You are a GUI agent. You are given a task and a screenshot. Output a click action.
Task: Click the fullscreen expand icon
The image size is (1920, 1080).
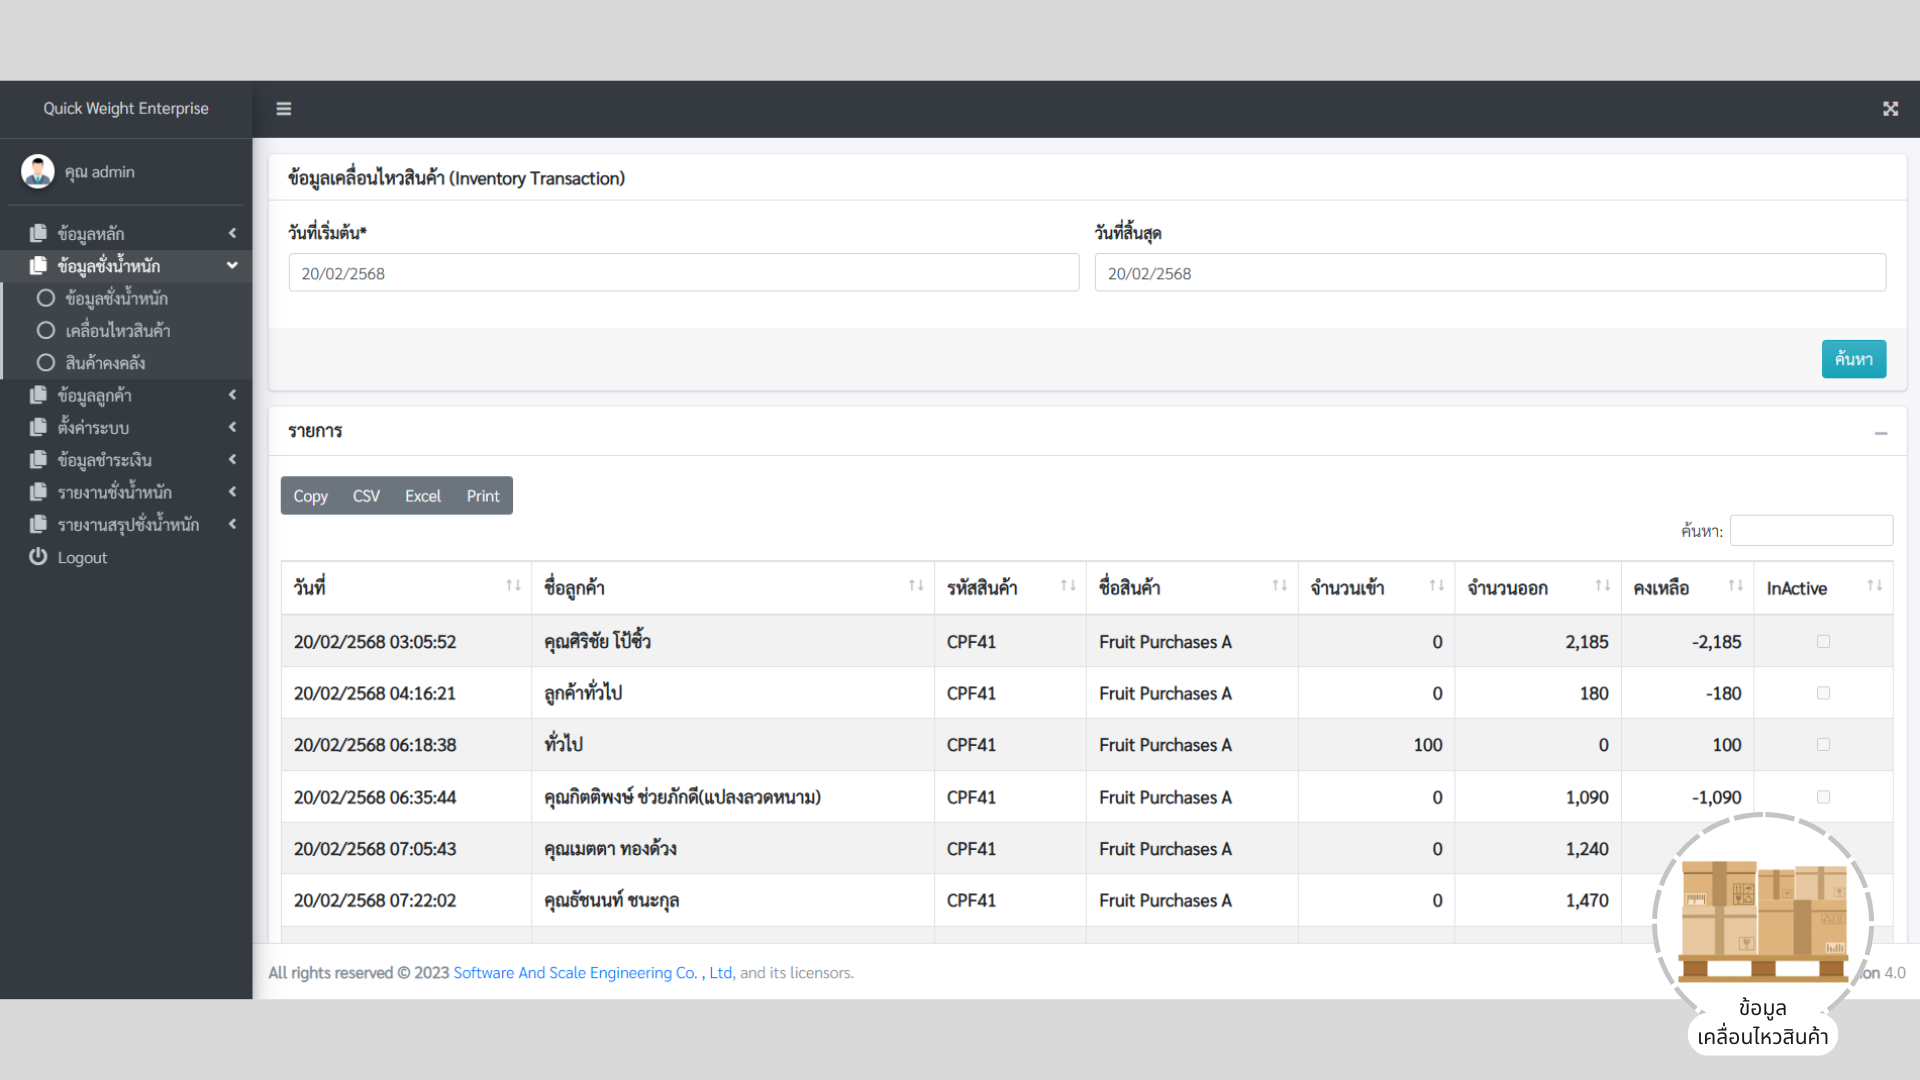(x=1890, y=109)
